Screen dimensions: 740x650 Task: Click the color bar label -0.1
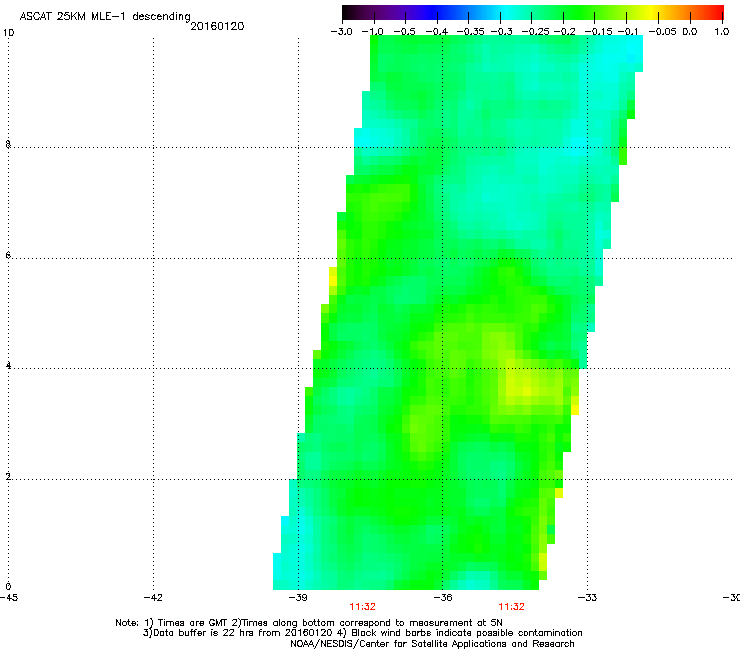click(x=628, y=32)
